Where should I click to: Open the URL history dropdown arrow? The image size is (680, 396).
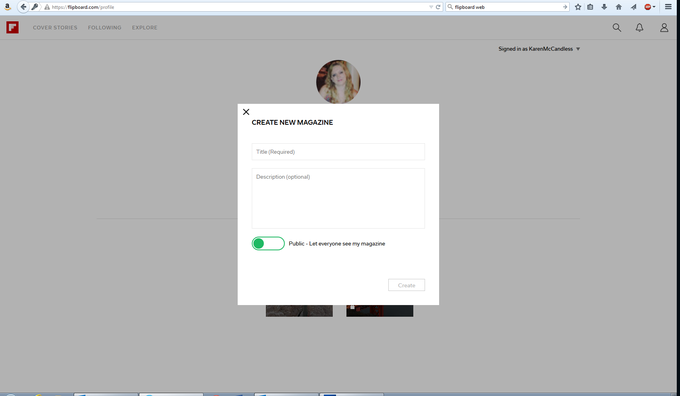[431, 7]
